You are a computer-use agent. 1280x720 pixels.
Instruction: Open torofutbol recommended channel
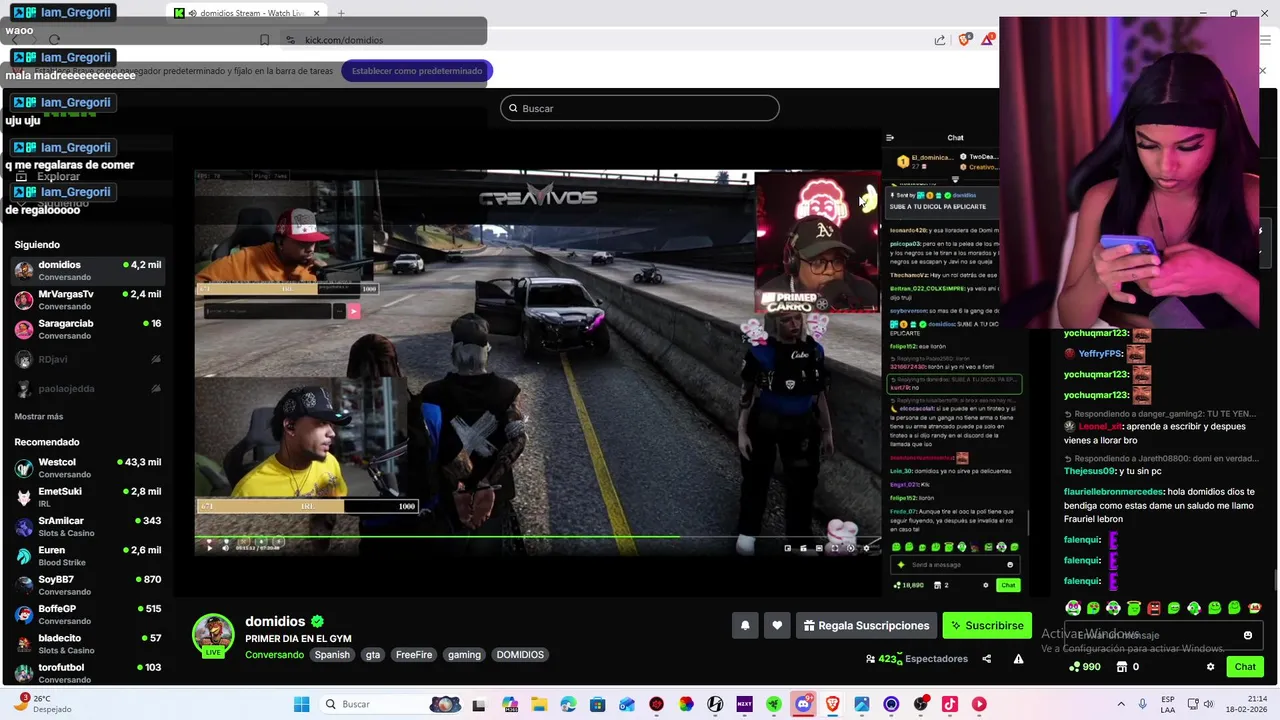click(87, 672)
